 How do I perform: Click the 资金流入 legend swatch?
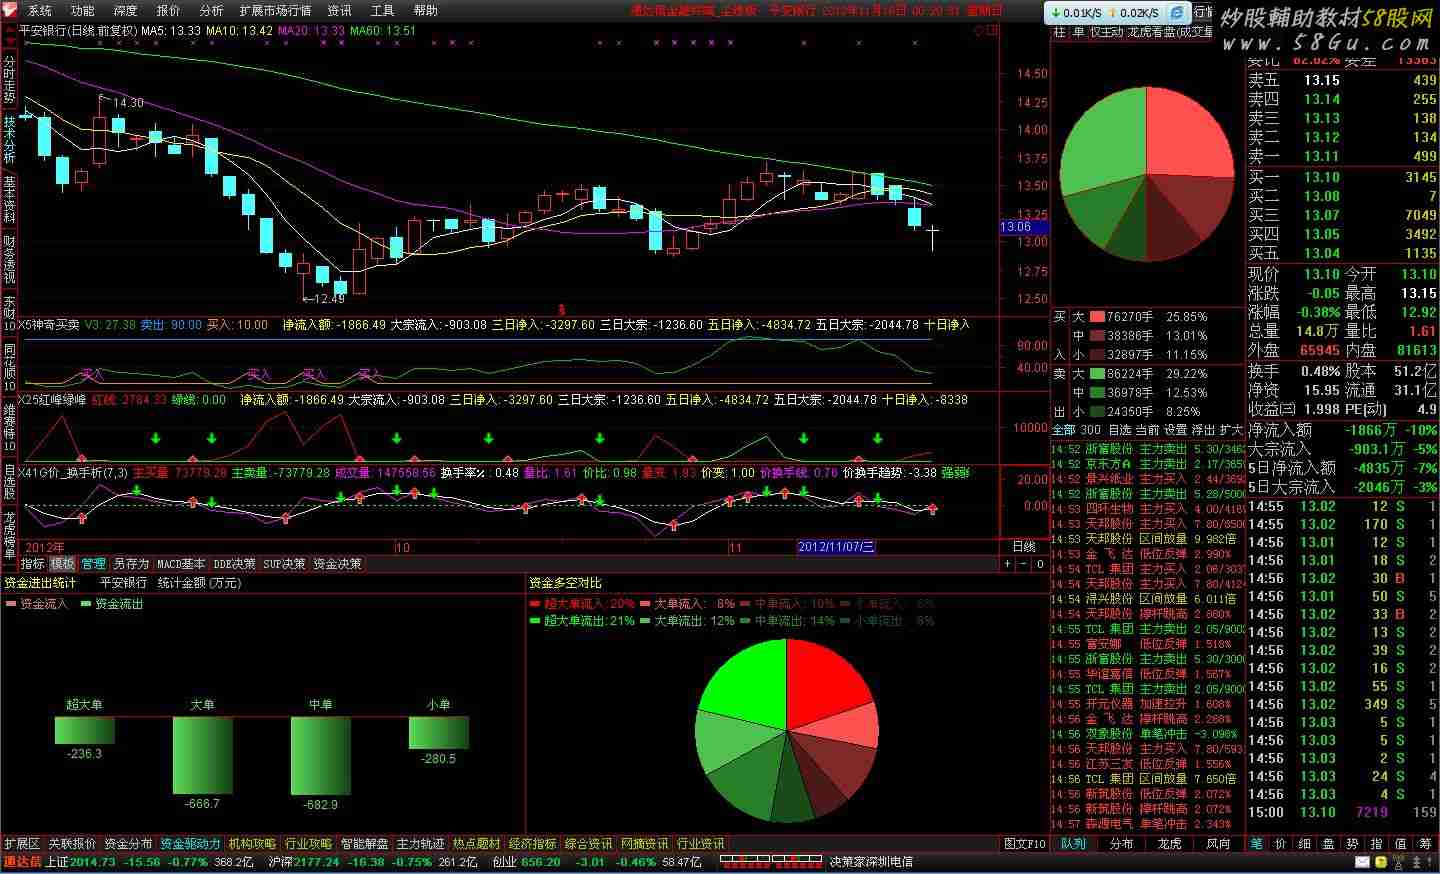10,604
